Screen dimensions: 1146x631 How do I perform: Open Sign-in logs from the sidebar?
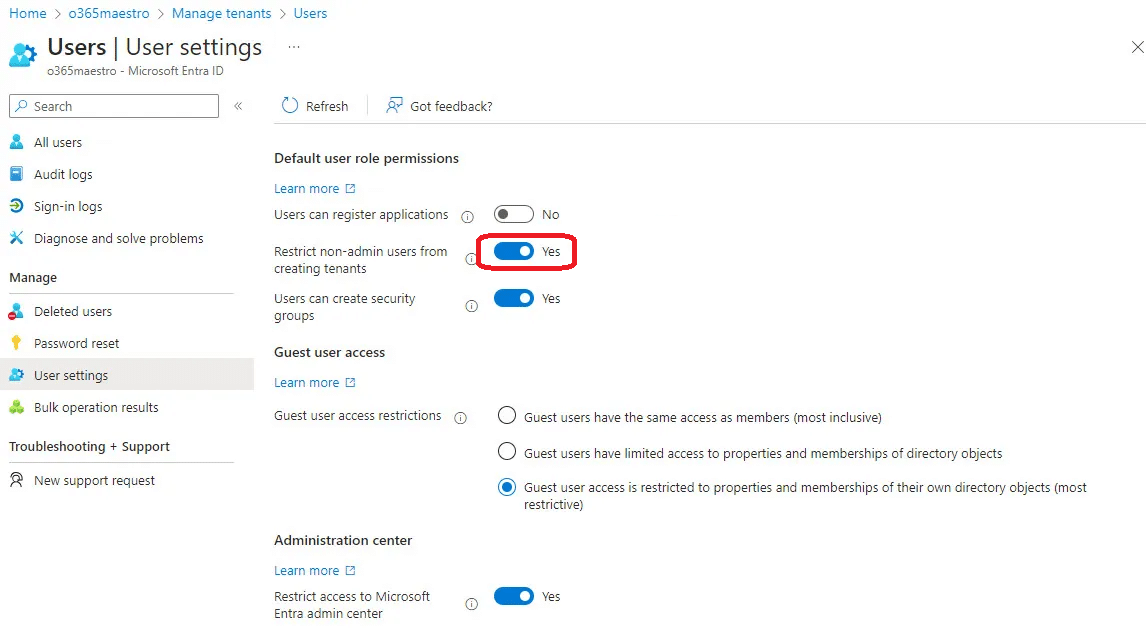click(x=68, y=206)
